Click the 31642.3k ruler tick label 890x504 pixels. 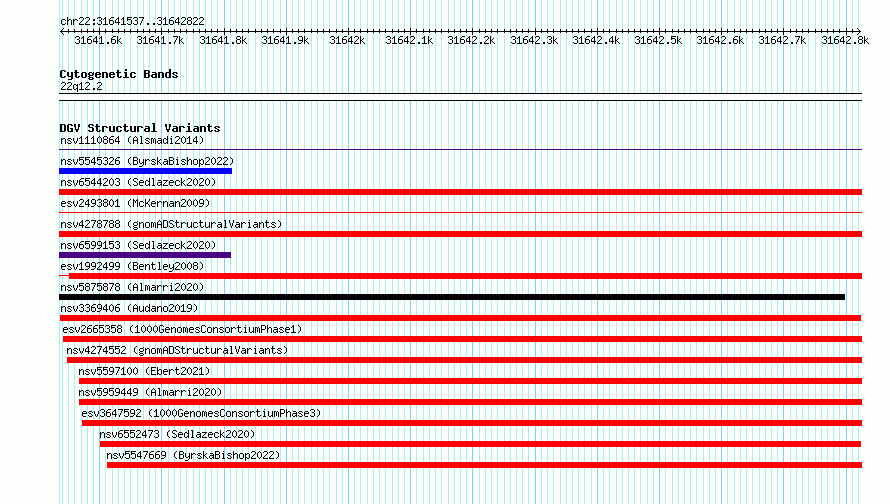click(534, 40)
